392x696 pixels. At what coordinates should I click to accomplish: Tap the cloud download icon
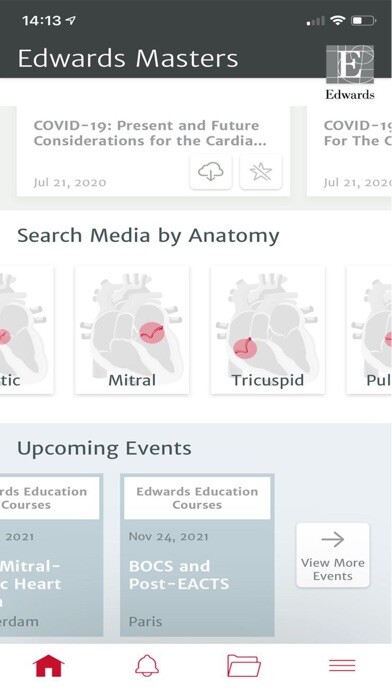pos(211,172)
